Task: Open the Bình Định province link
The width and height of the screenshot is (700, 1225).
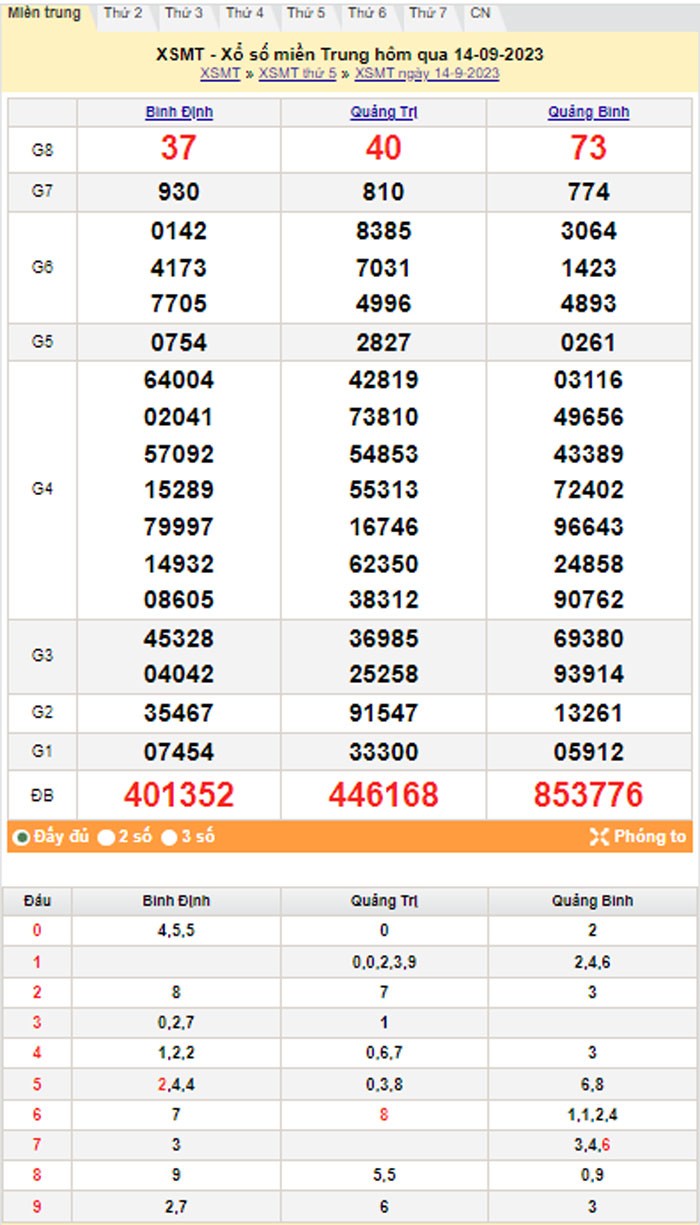Action: [x=179, y=113]
